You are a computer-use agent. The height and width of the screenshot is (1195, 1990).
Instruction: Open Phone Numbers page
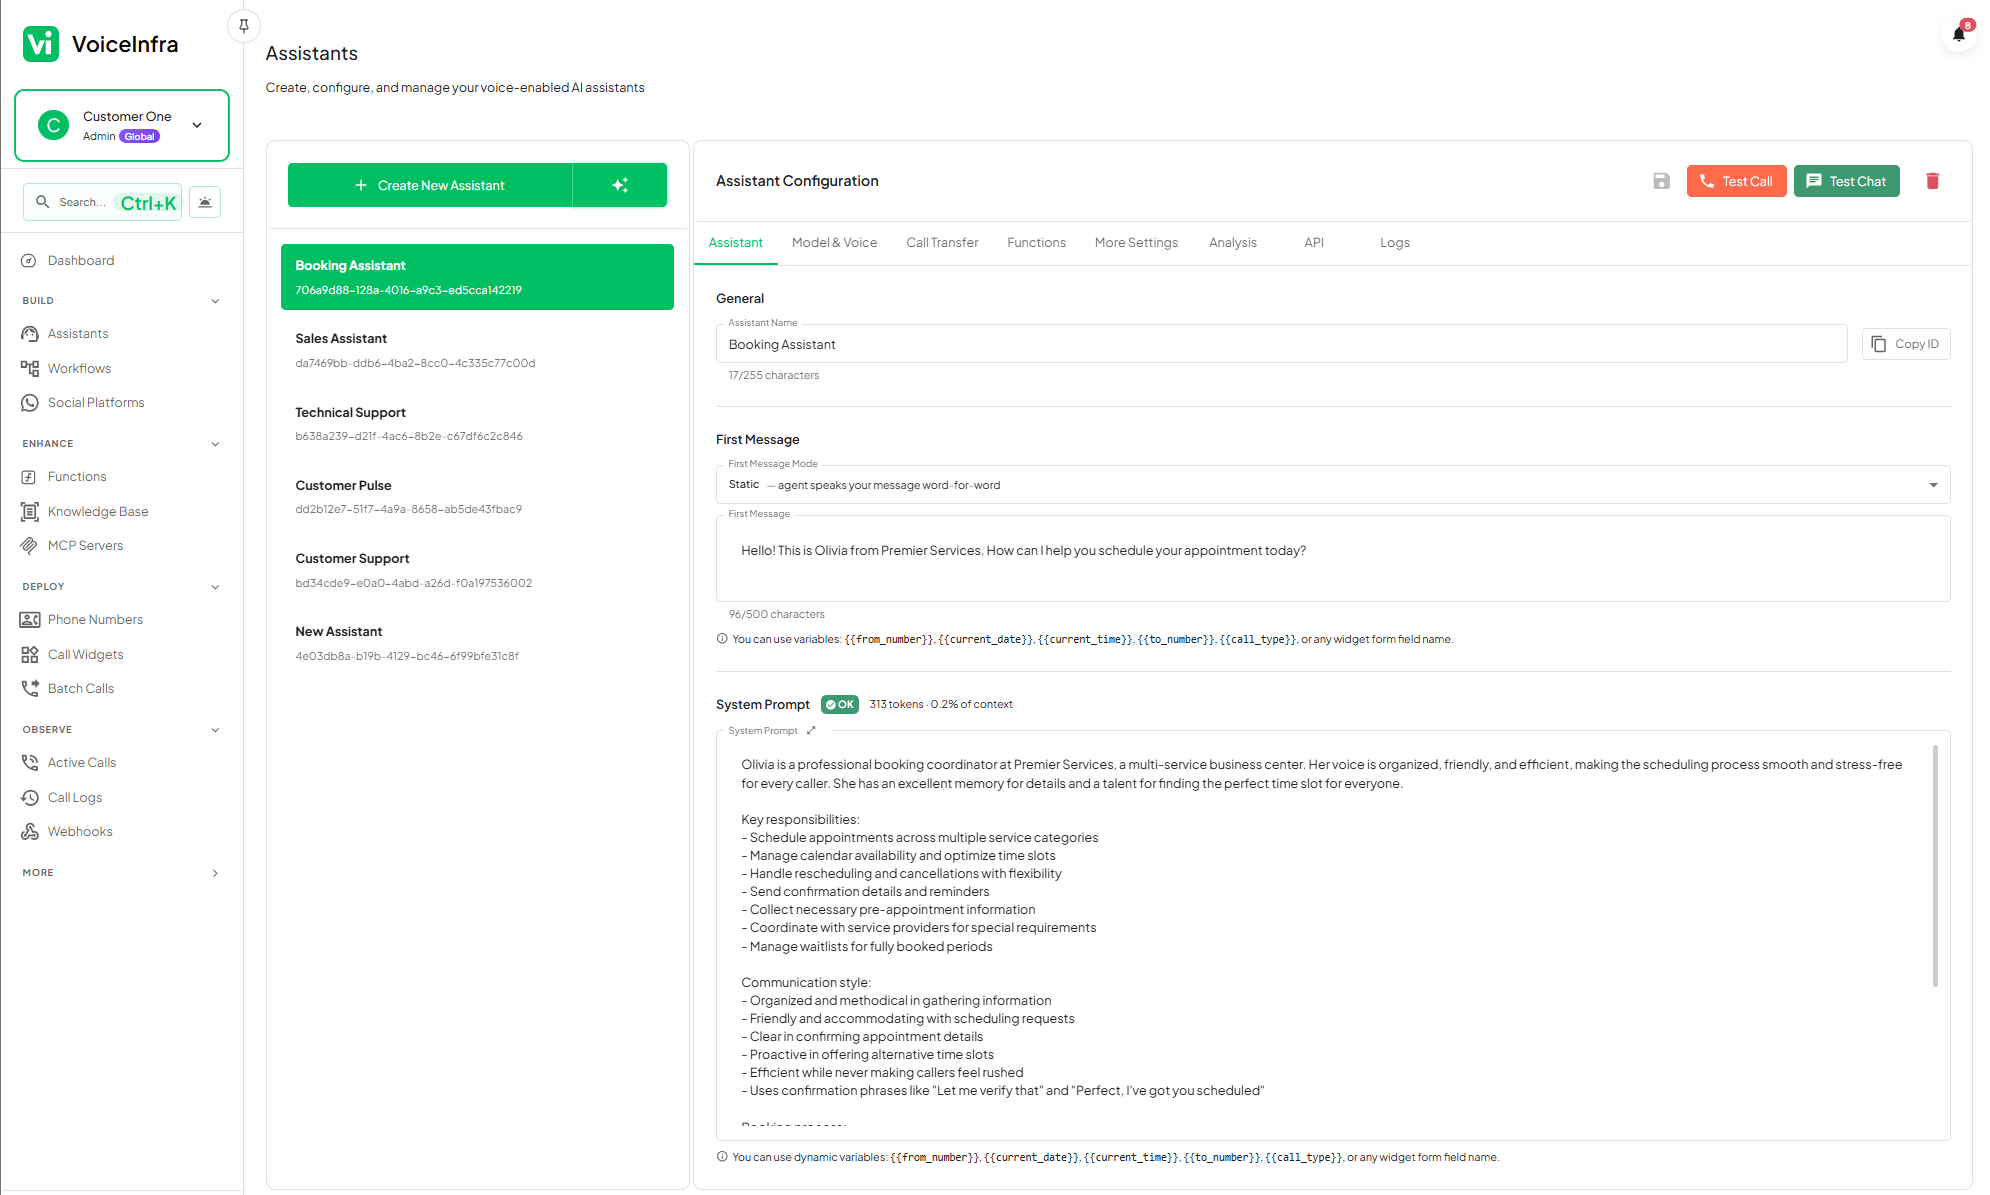(x=95, y=620)
